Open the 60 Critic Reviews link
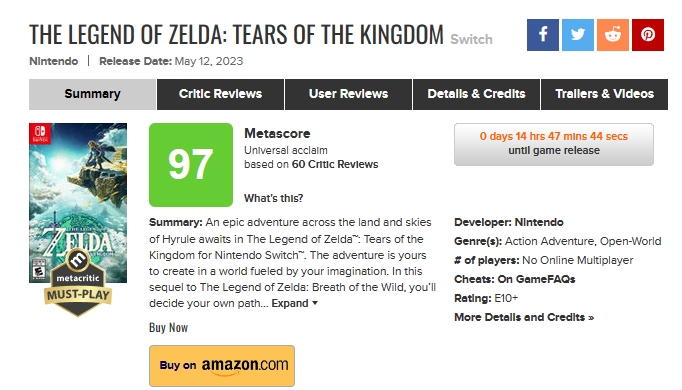This screenshot has height=390, width=682. click(334, 164)
